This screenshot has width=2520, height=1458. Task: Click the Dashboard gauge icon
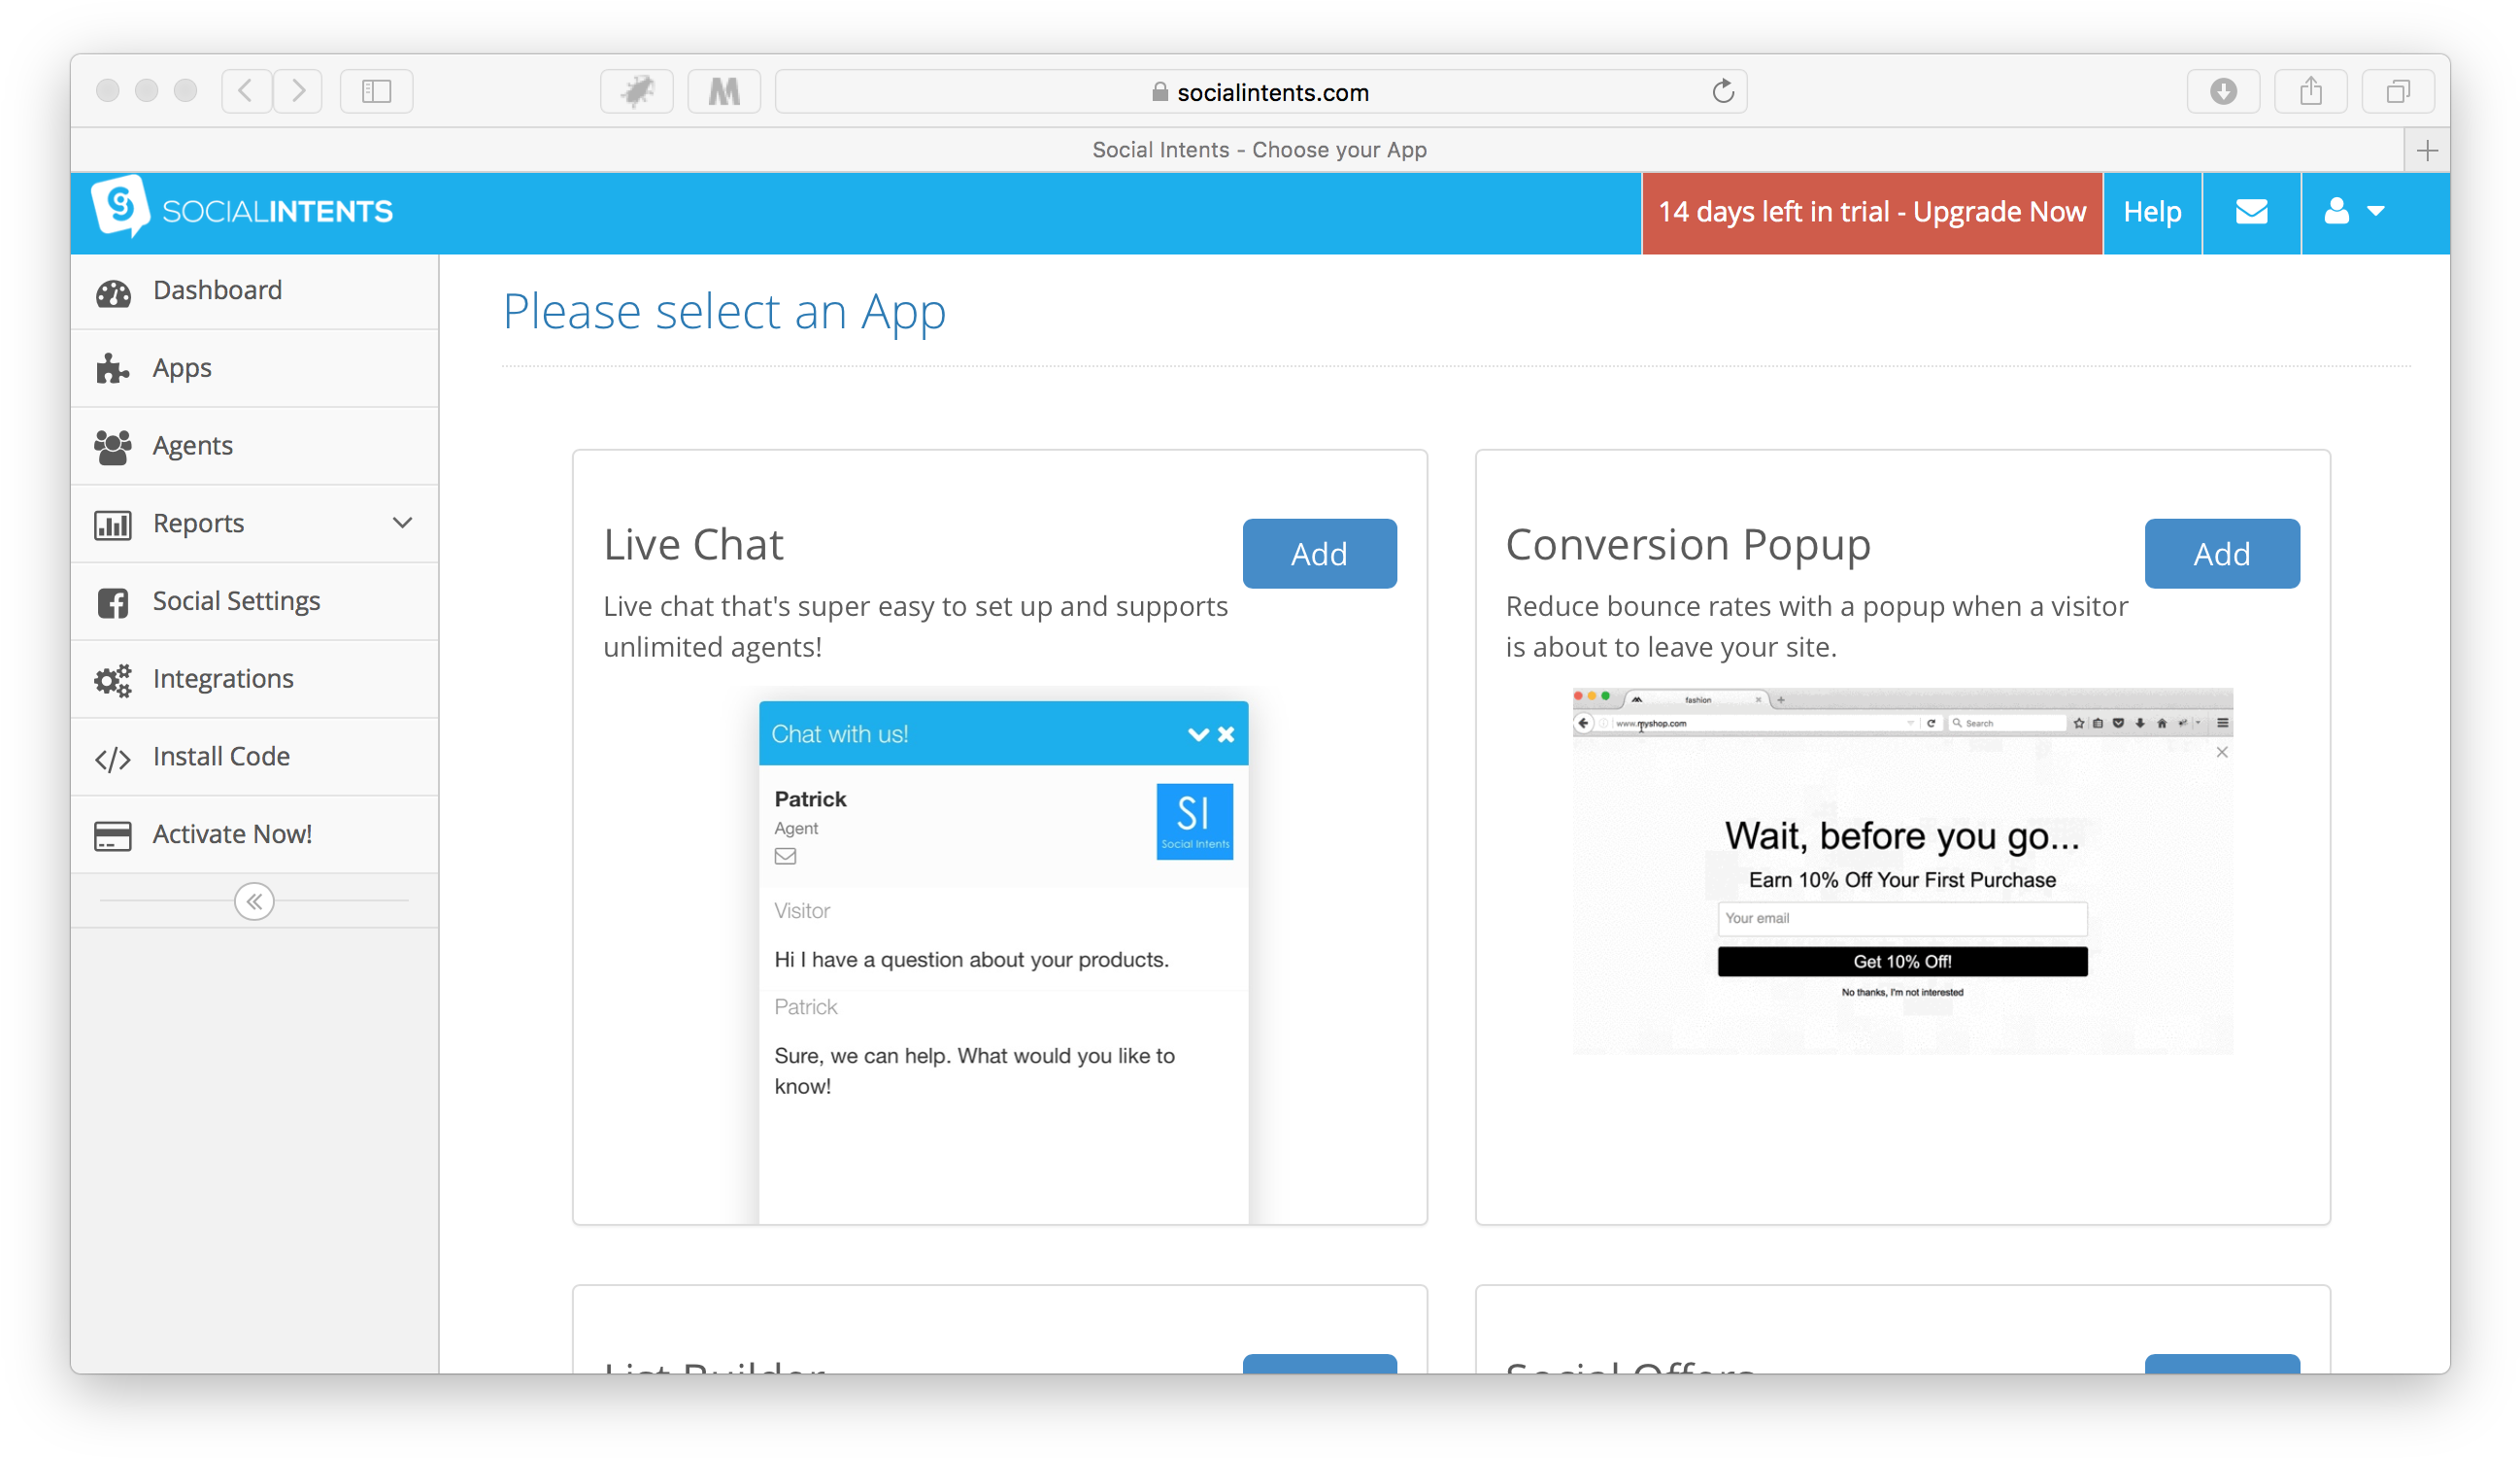click(113, 292)
